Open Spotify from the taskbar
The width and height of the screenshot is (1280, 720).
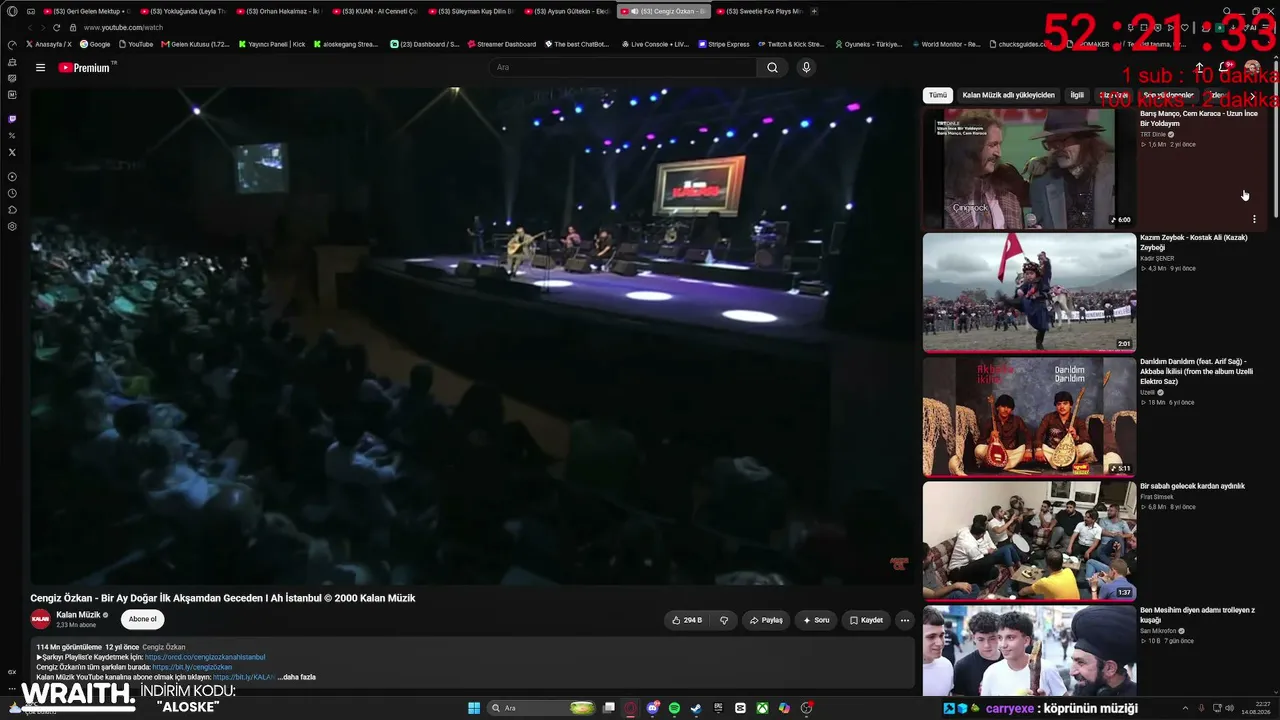point(675,708)
